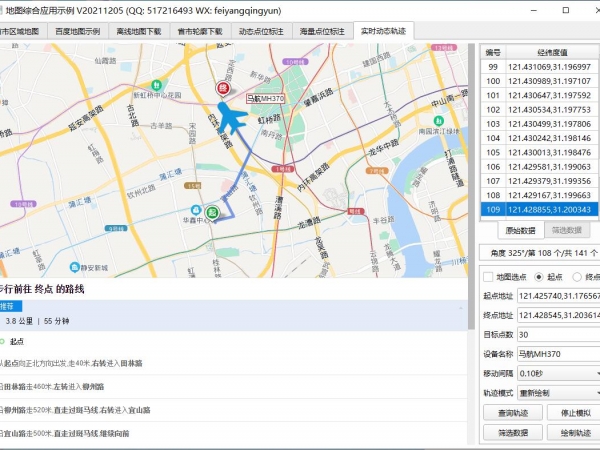The width and height of the screenshot is (600, 450).
Task: Click the 设备名称 input field
Action: 558,353
